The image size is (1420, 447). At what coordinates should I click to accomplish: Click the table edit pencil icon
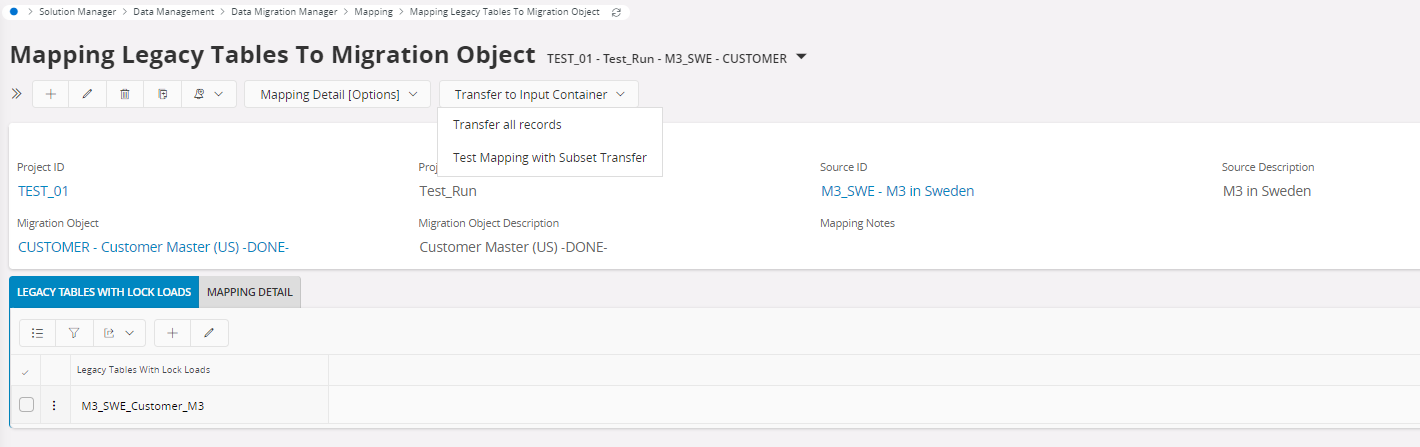pos(209,333)
